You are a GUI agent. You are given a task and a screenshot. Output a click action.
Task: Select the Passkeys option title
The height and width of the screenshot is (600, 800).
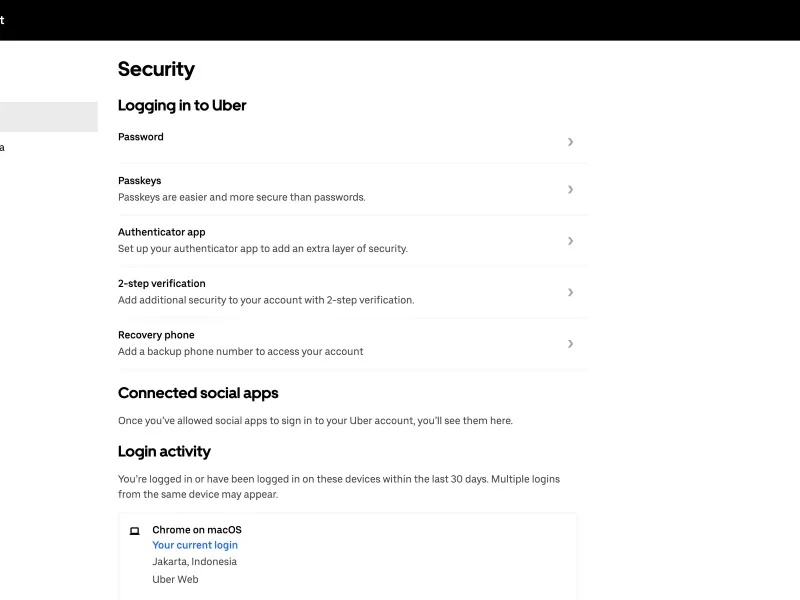[x=139, y=181]
